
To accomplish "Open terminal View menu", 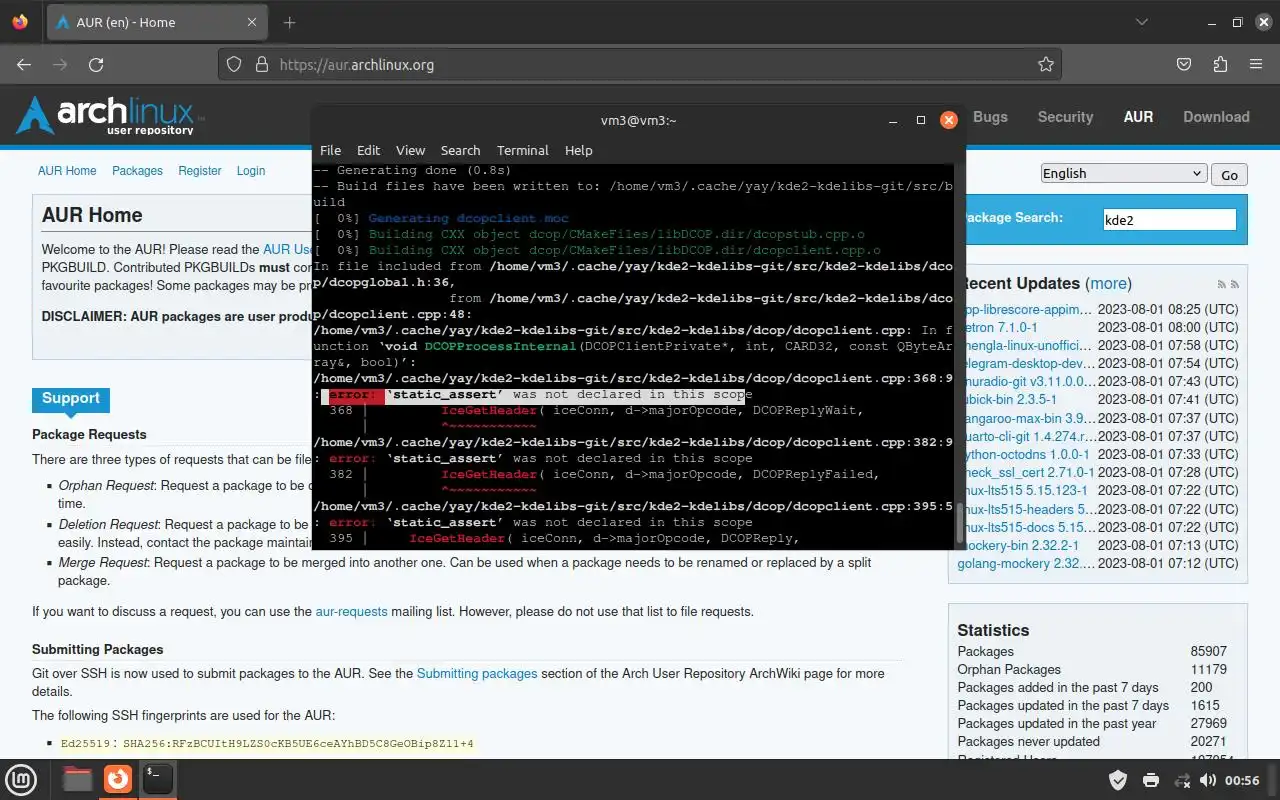I will click(410, 150).
